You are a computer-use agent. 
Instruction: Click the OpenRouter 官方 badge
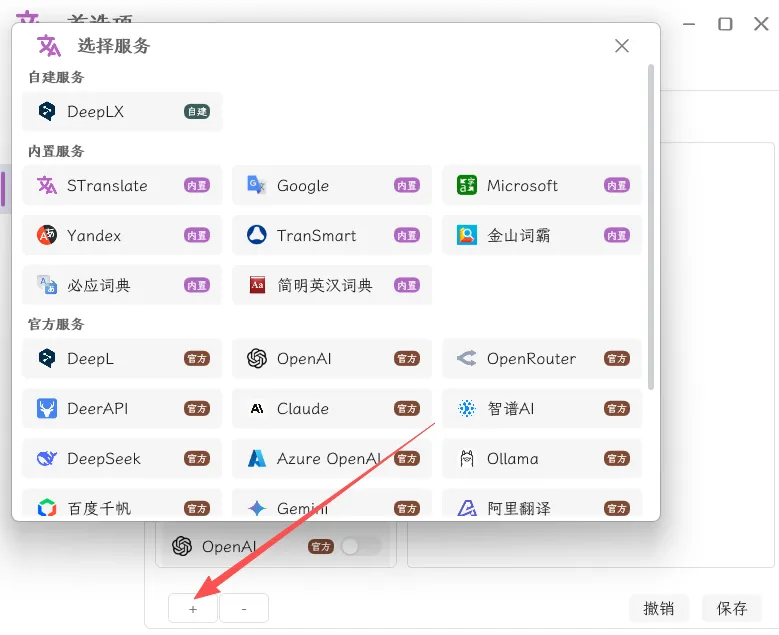[617, 358]
